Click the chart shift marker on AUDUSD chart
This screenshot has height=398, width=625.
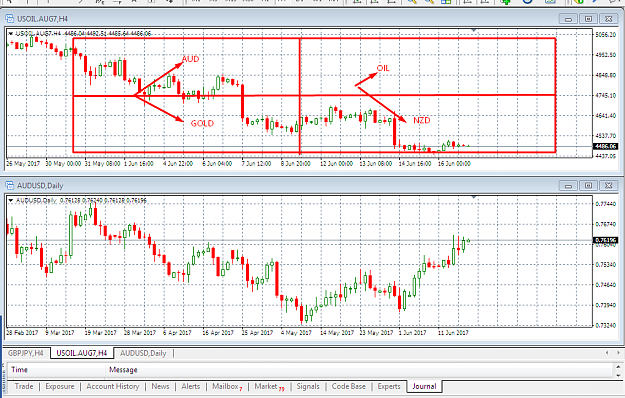click(474, 197)
